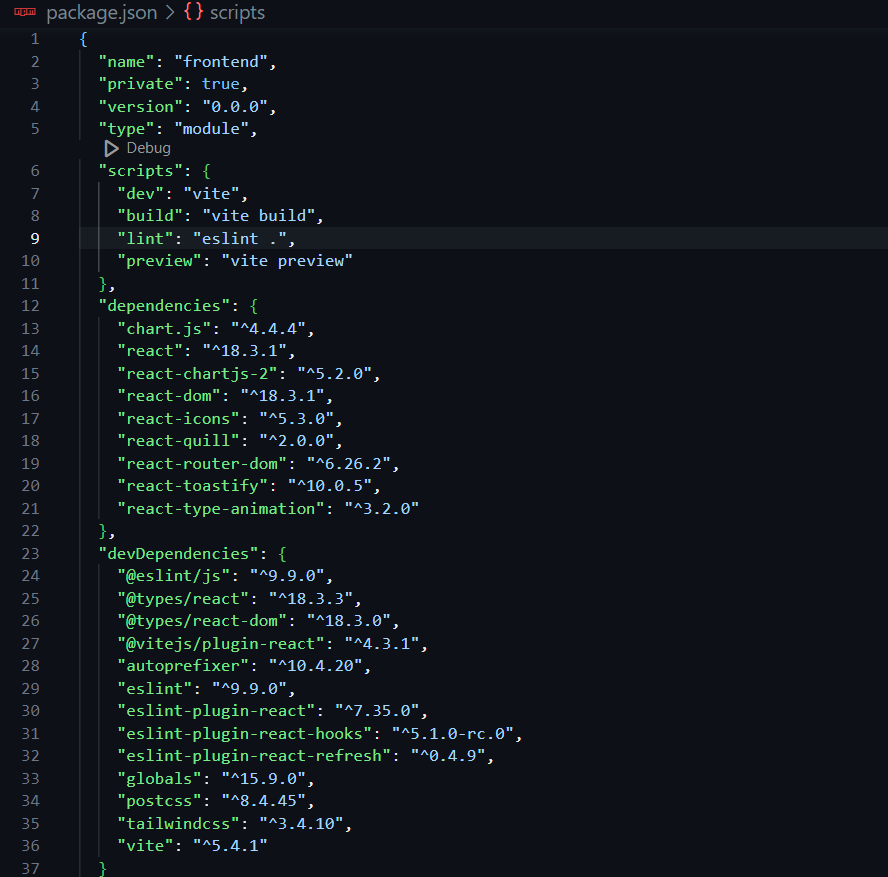Select the "devDependencies" key

178,553
